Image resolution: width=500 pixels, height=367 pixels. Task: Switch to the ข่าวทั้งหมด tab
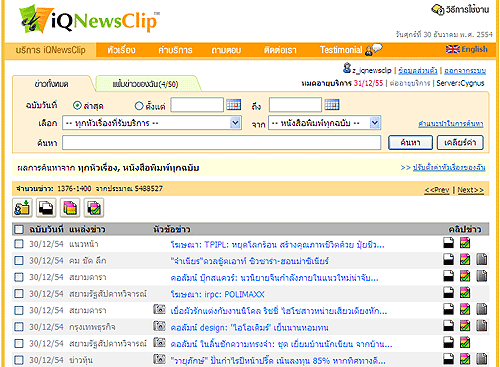pyautogui.click(x=51, y=84)
